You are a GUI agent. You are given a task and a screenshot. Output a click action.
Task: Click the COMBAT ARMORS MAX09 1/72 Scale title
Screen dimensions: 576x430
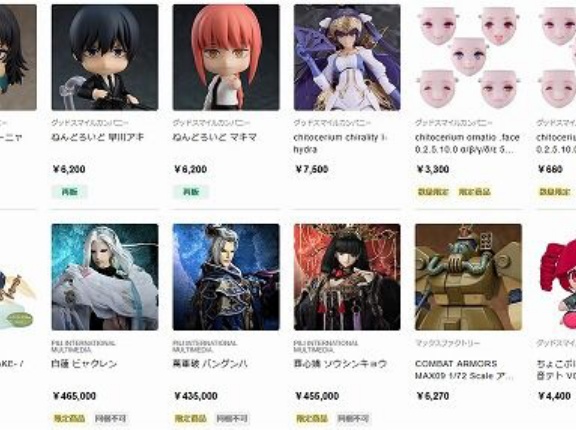point(464,370)
